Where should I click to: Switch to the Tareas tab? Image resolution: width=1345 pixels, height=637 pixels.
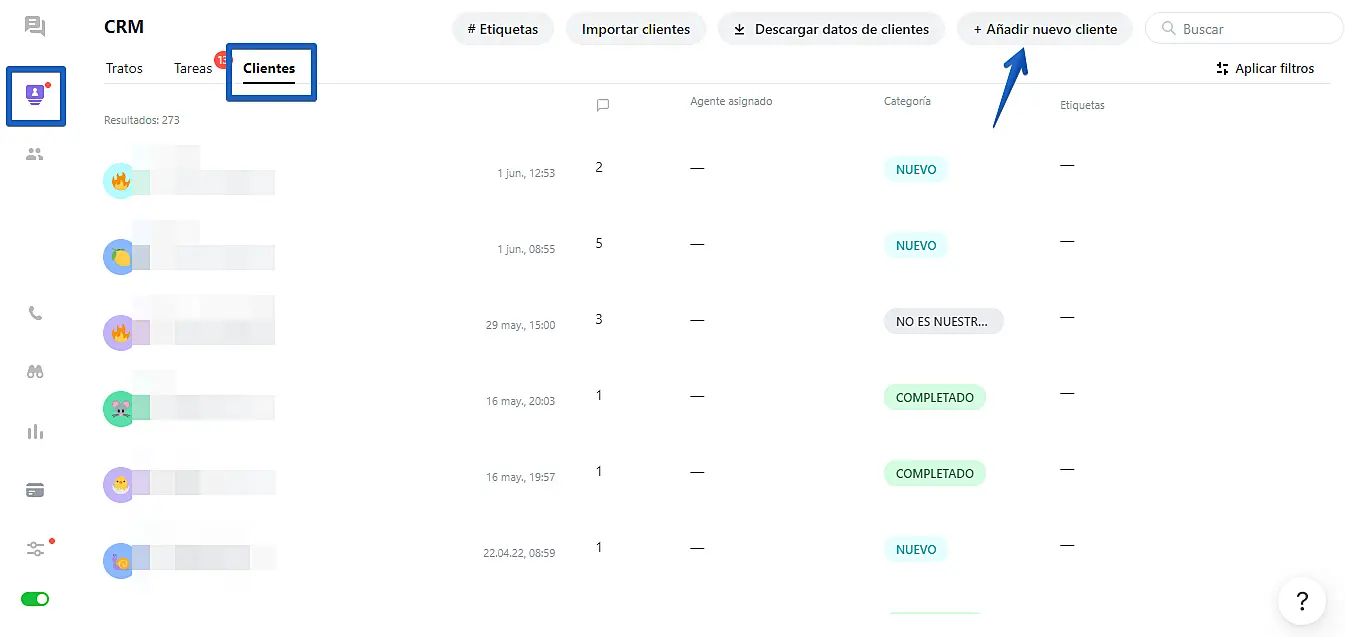pyautogui.click(x=193, y=68)
